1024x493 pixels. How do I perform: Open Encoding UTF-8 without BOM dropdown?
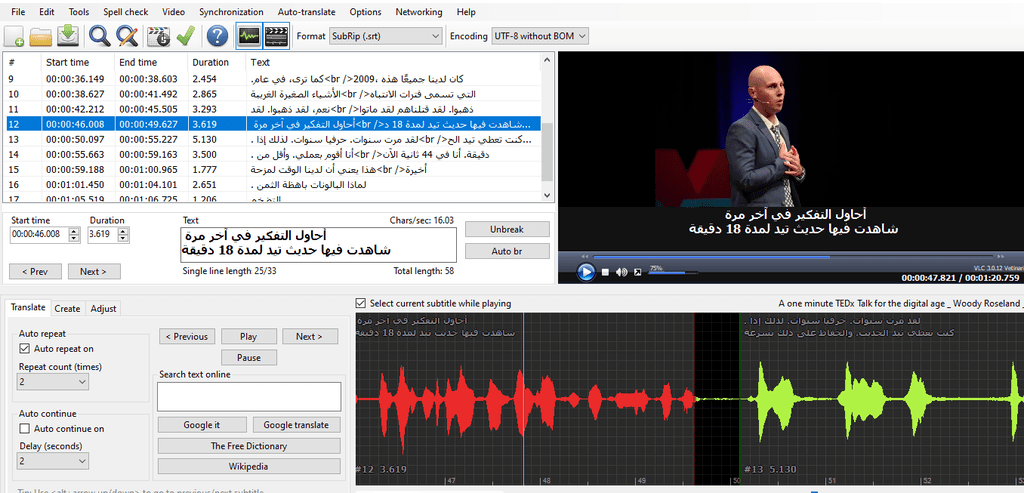tap(540, 36)
